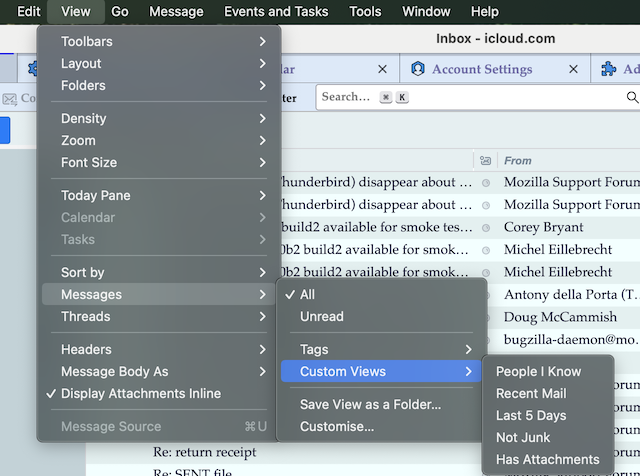Toggle Display Attachments Inline option
Image resolution: width=640 pixels, height=476 pixels.
159,394
